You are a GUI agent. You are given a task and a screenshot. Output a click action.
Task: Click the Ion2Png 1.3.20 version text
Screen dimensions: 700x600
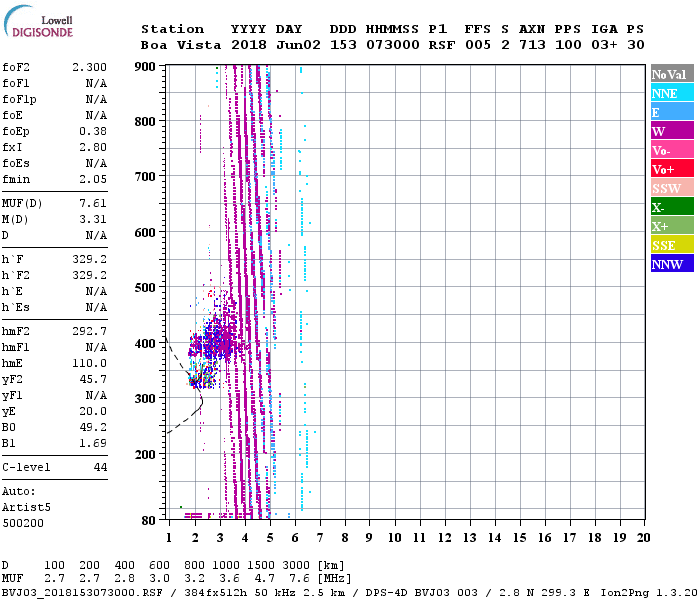click(x=649, y=593)
